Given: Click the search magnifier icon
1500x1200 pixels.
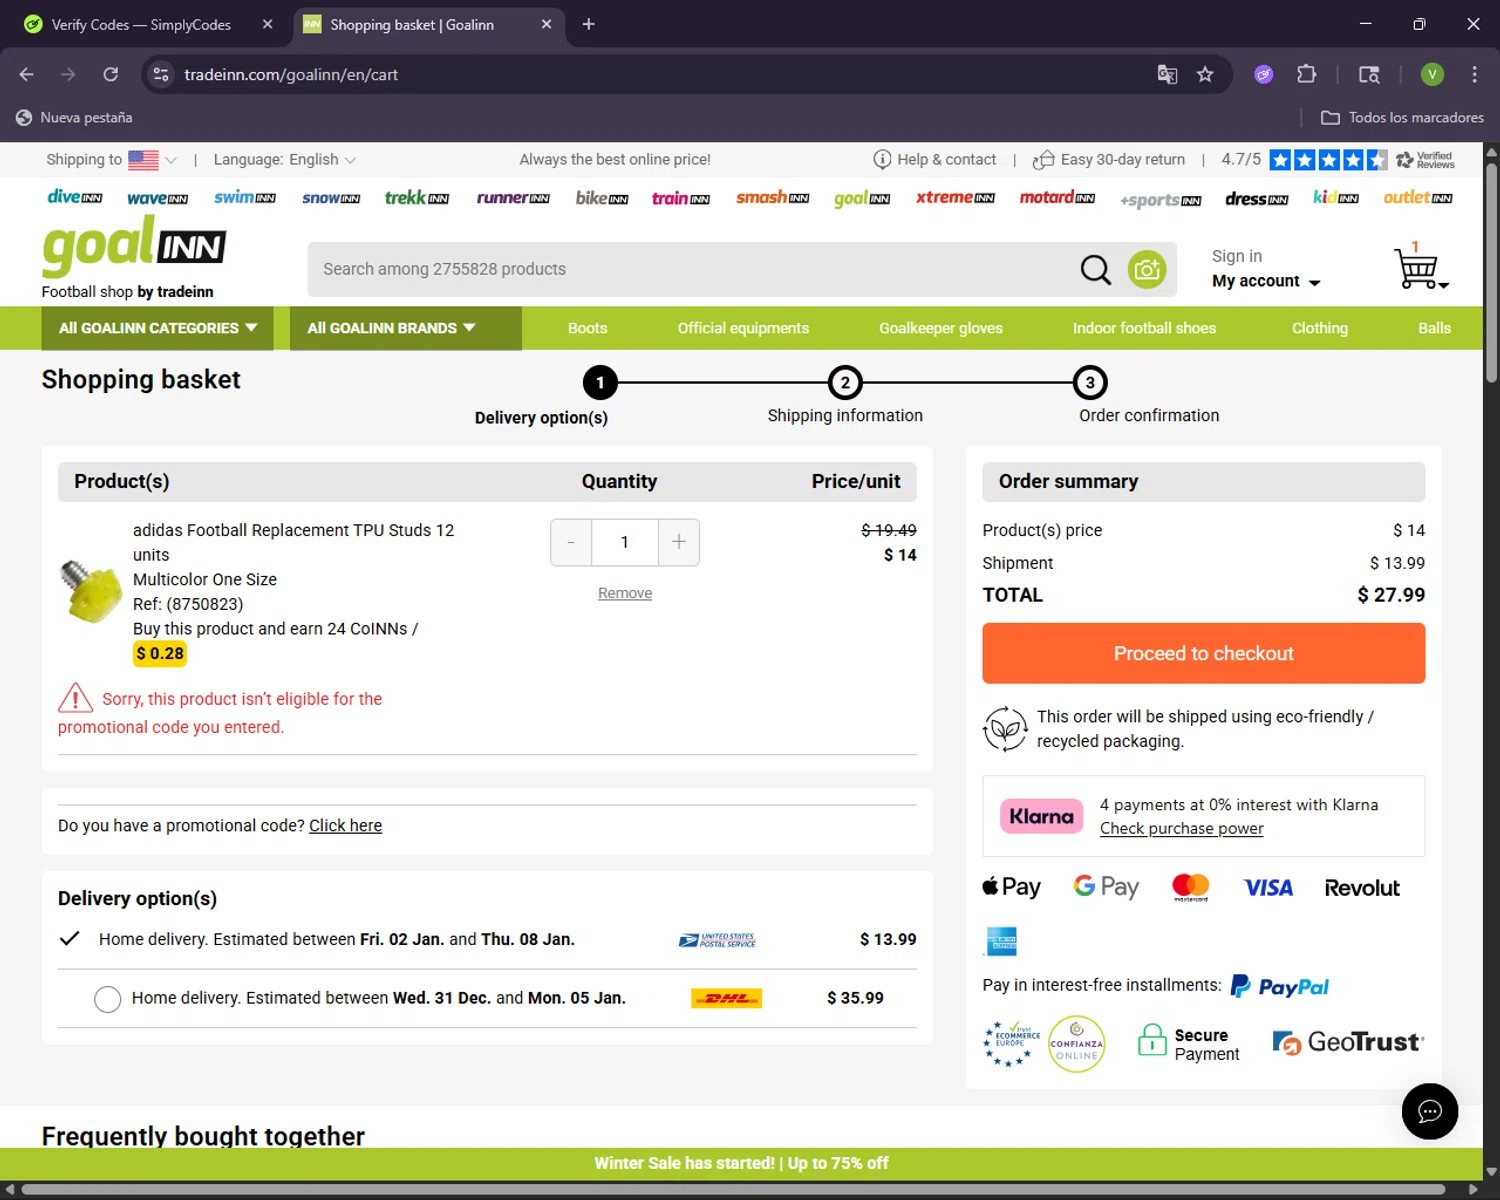Looking at the screenshot, I should pos(1095,269).
